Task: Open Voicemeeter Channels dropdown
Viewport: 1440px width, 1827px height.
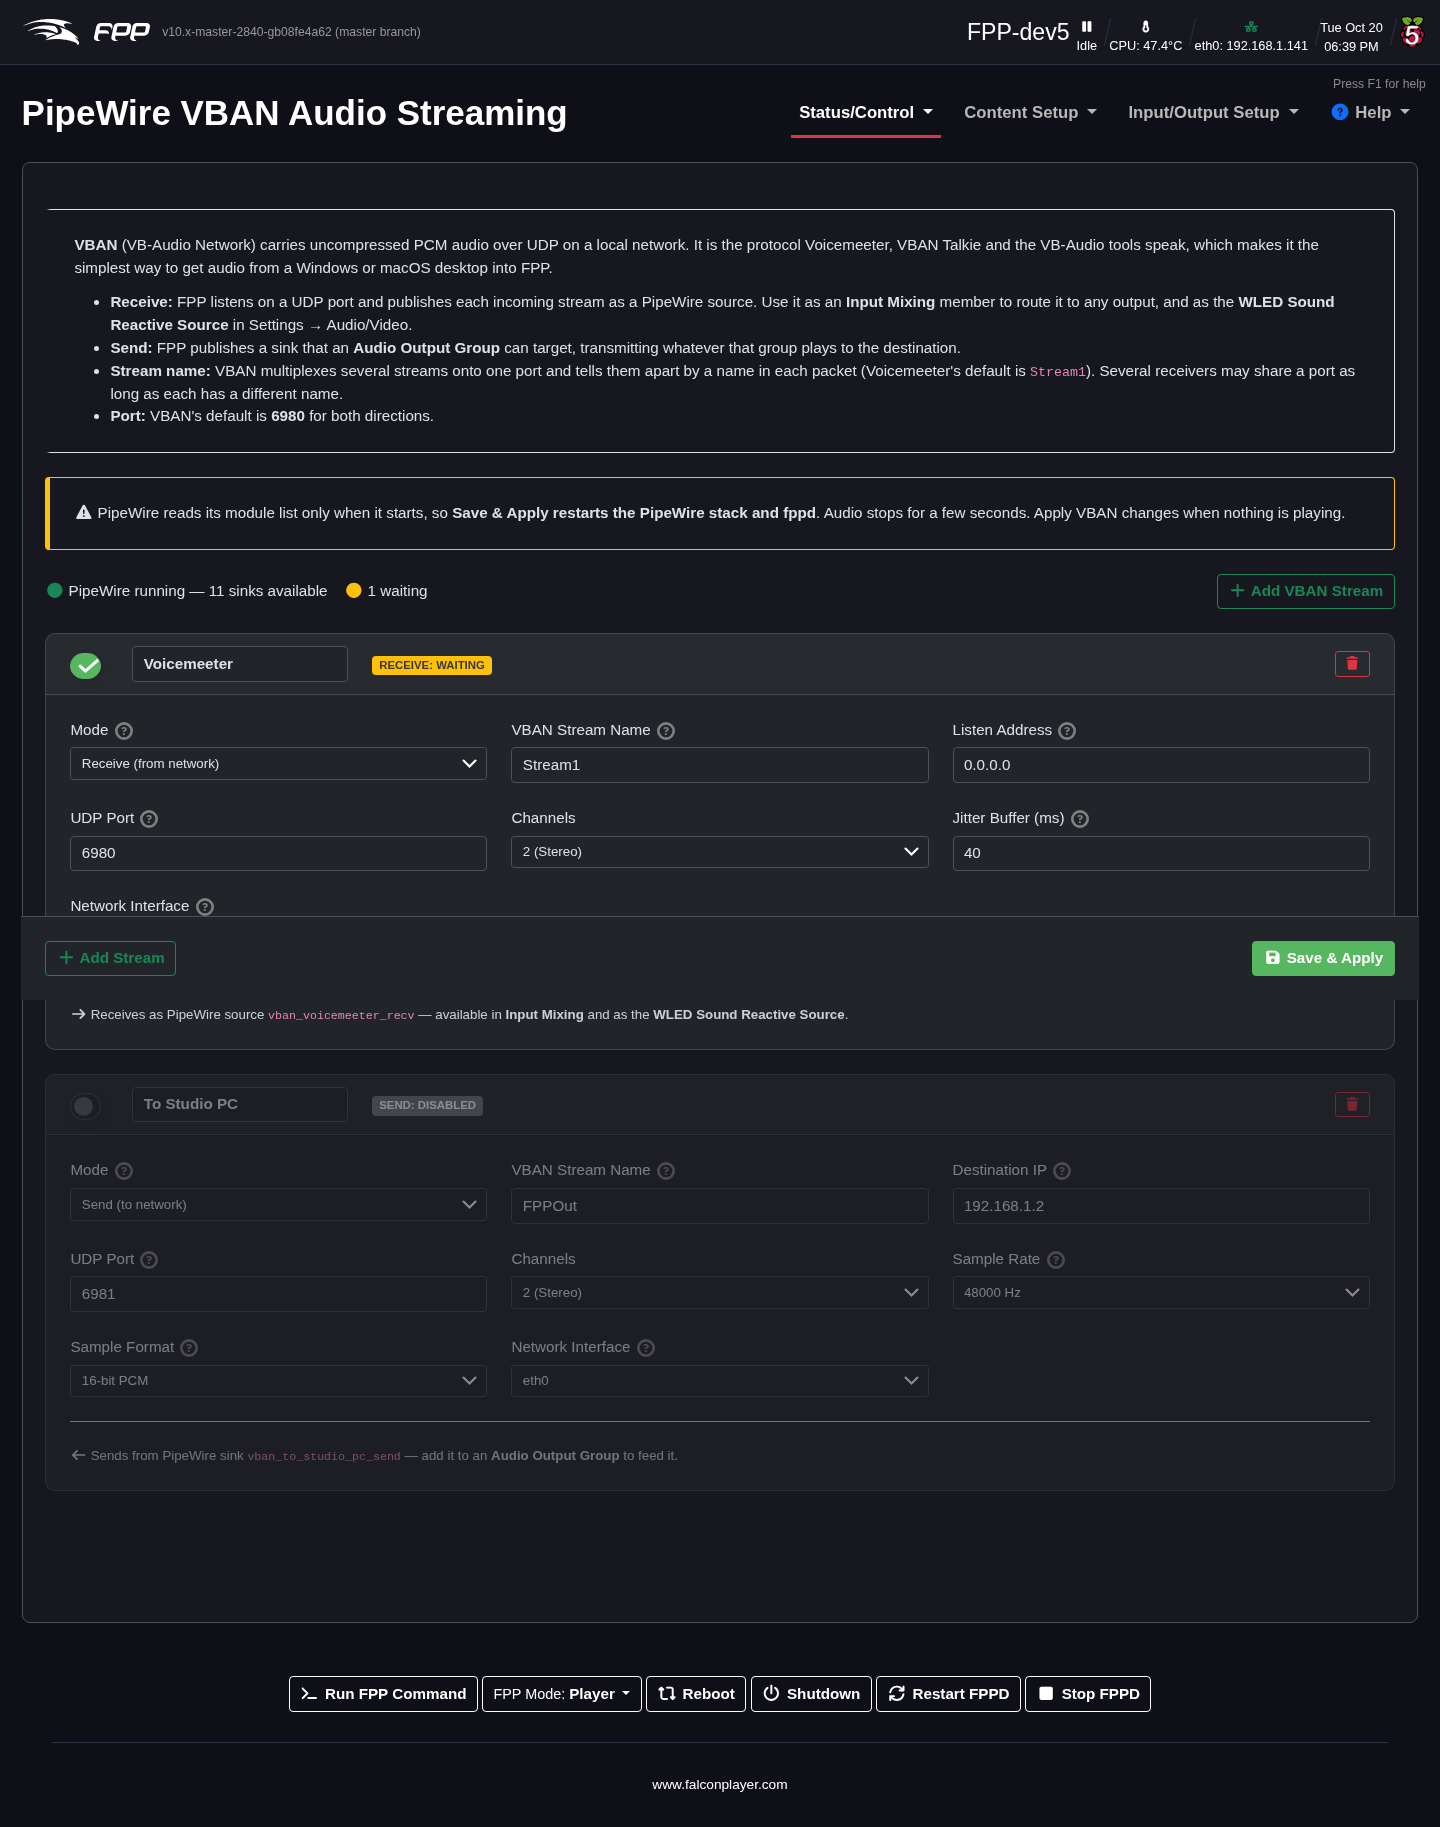Action: click(x=719, y=852)
